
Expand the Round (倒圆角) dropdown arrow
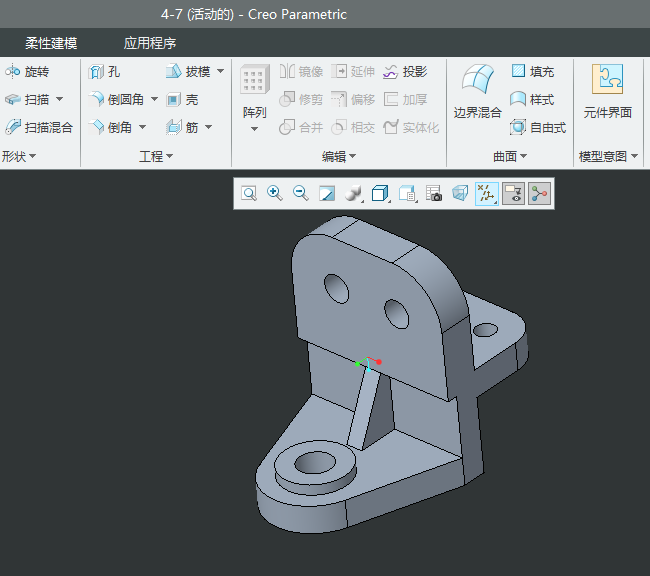point(154,100)
